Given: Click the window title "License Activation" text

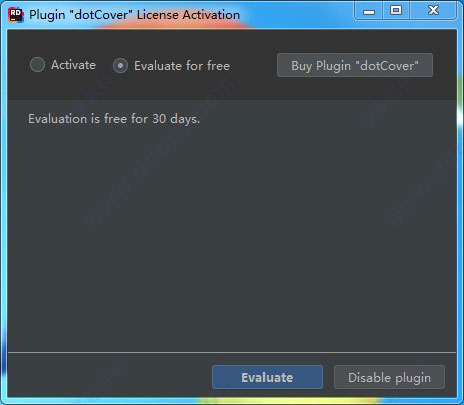Looking at the screenshot, I should pos(188,15).
